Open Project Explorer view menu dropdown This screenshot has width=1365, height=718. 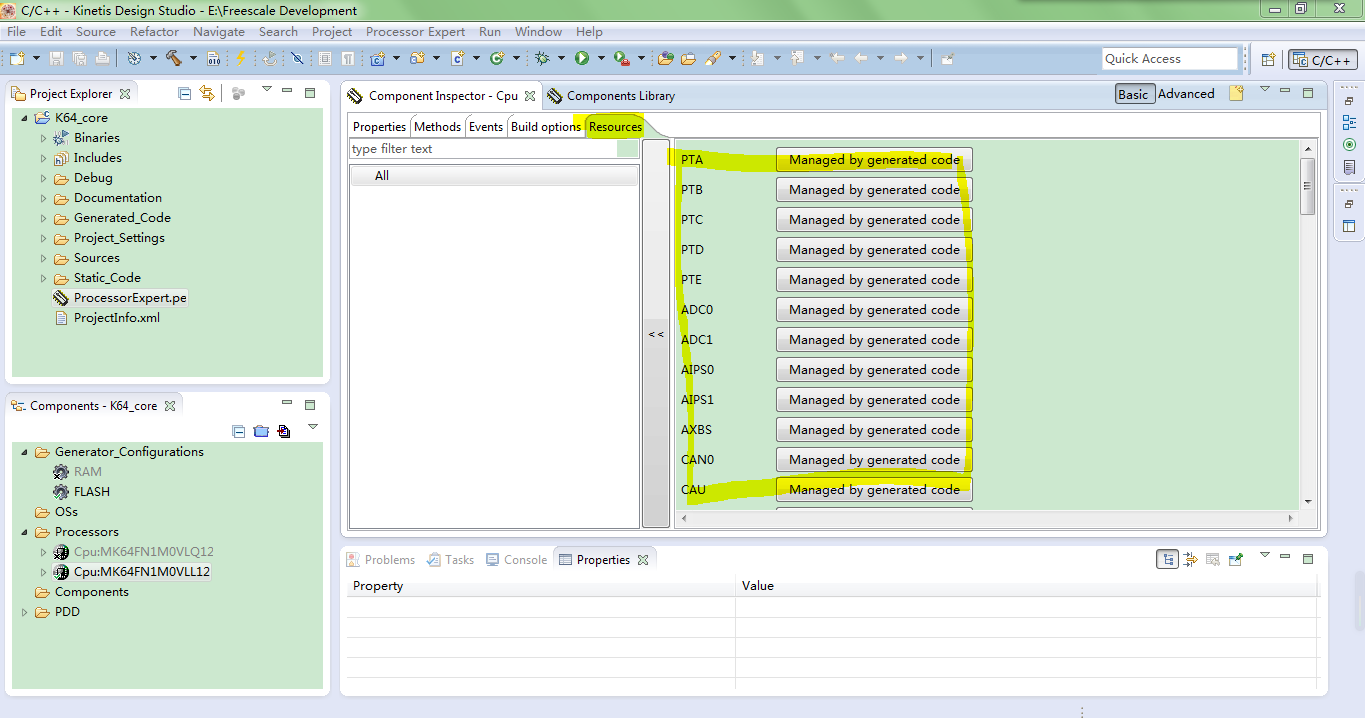point(266,91)
